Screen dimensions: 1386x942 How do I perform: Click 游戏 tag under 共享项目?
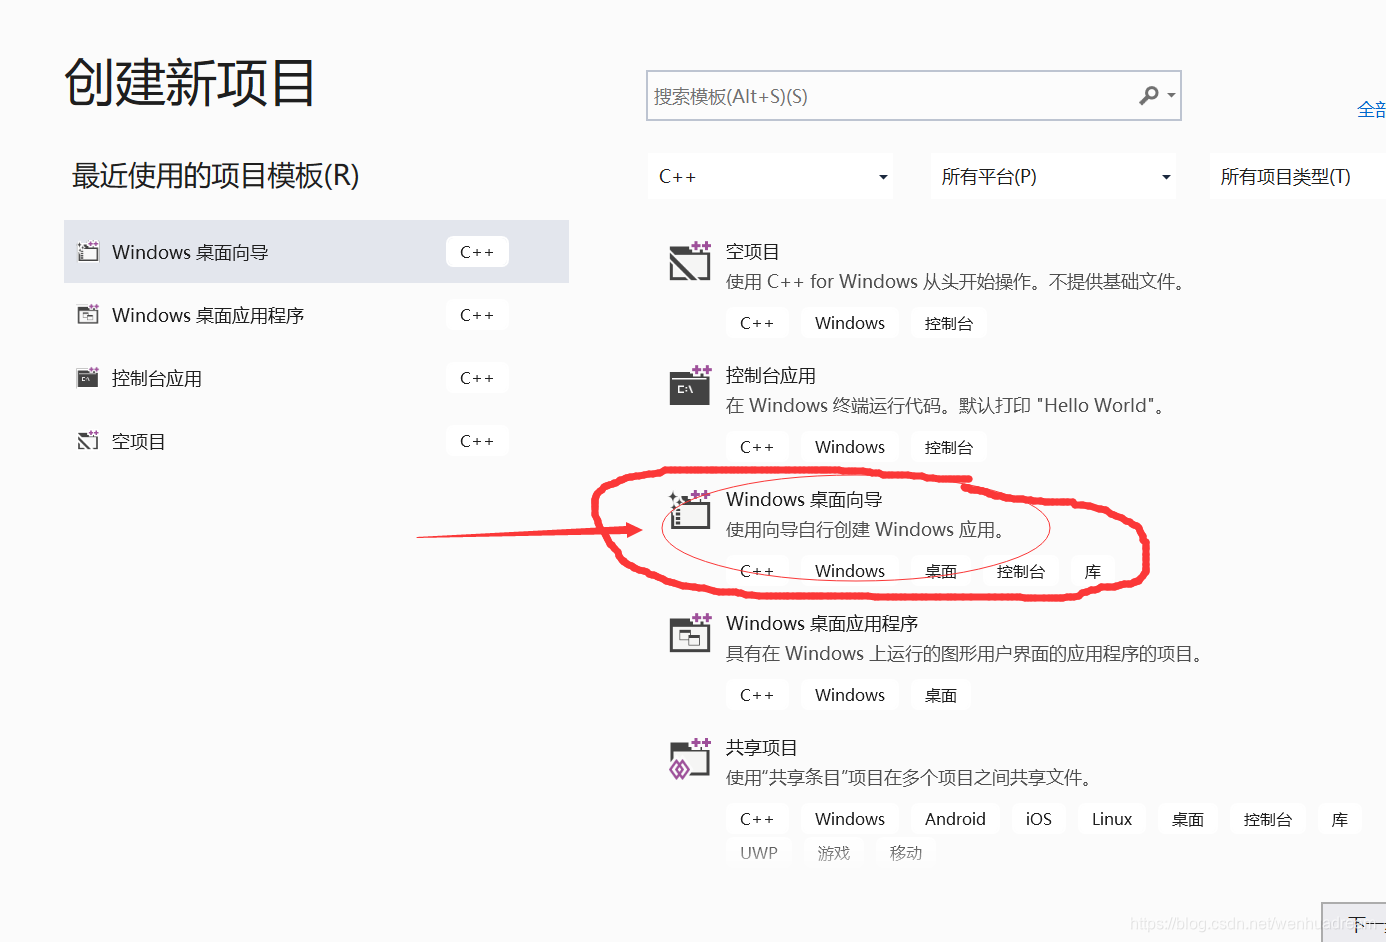point(834,853)
